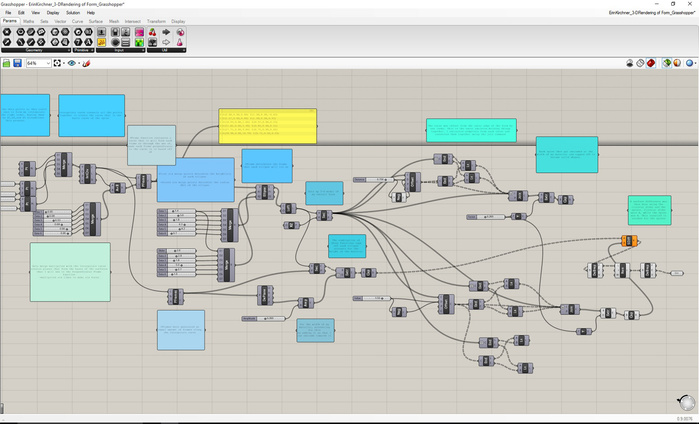Select the pink flask Galapagos icon
The image size is (699, 424).
click(180, 42)
